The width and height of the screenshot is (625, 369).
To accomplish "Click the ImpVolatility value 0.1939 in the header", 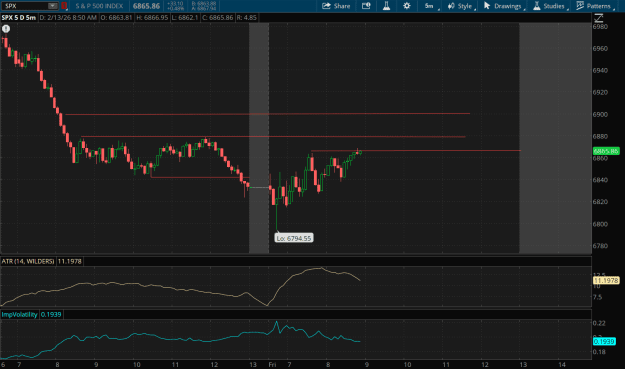I will [51, 314].
